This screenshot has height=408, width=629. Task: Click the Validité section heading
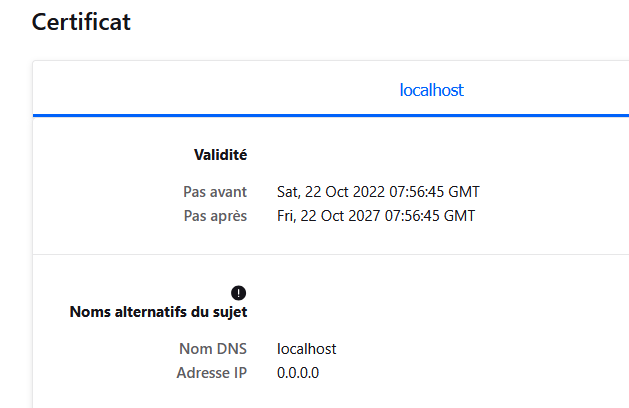[x=220, y=155]
